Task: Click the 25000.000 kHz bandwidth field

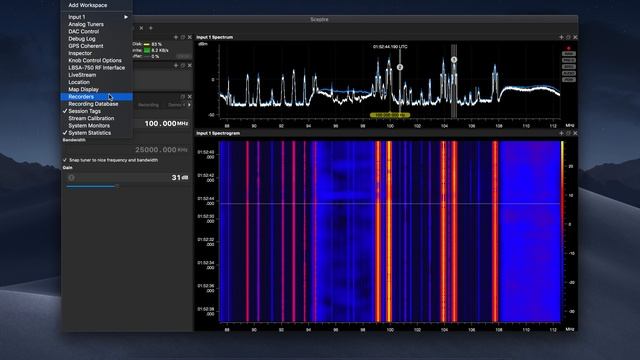Action: (x=161, y=150)
